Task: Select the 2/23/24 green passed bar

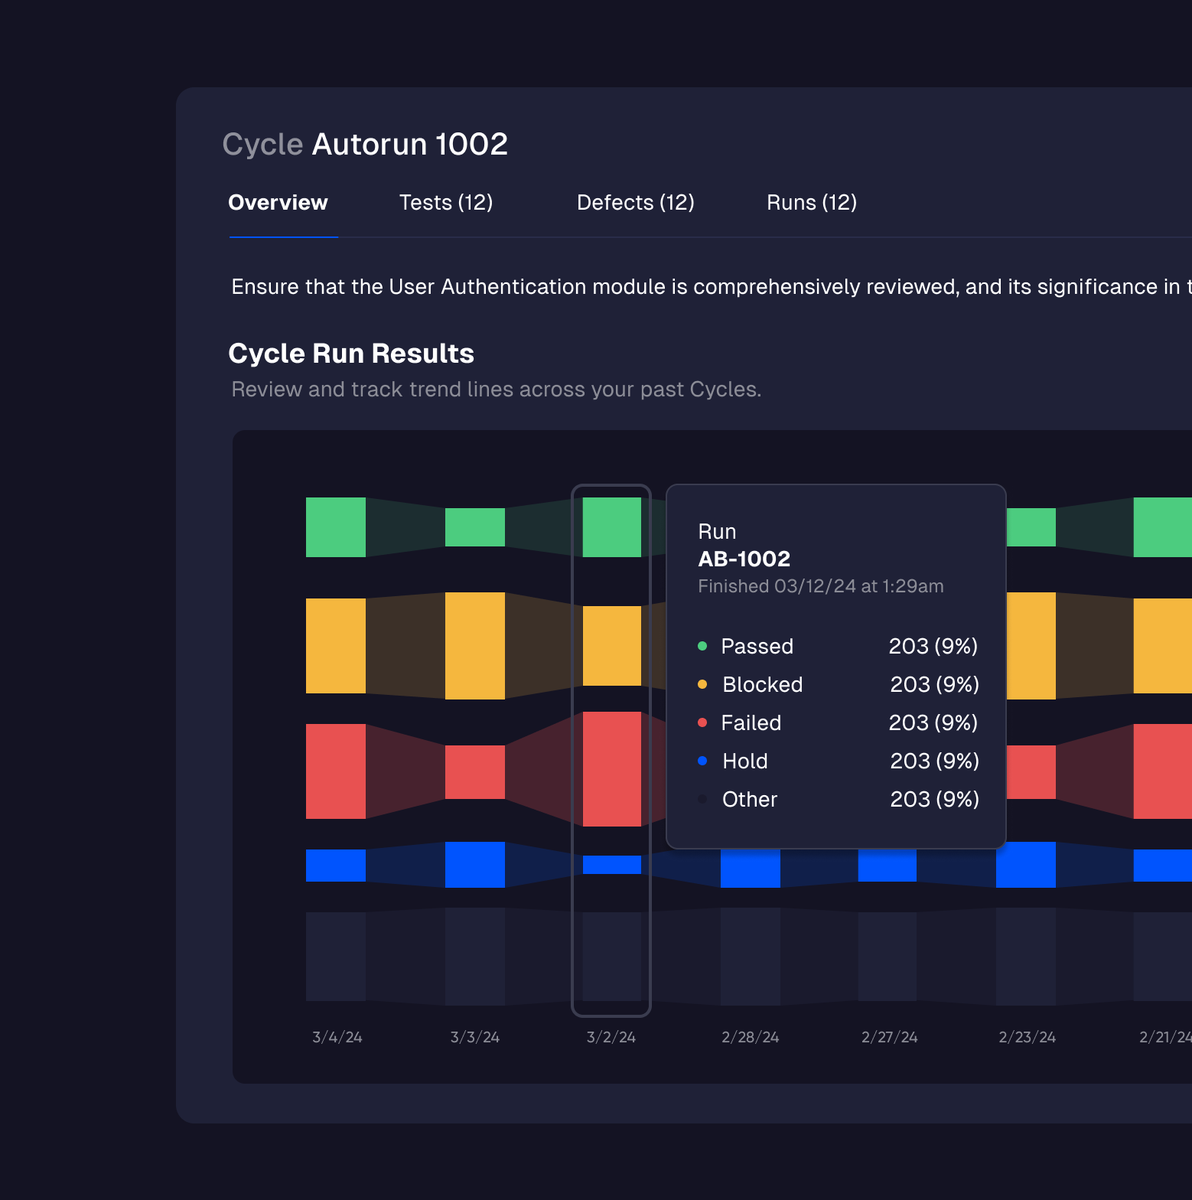Action: click(x=1031, y=527)
